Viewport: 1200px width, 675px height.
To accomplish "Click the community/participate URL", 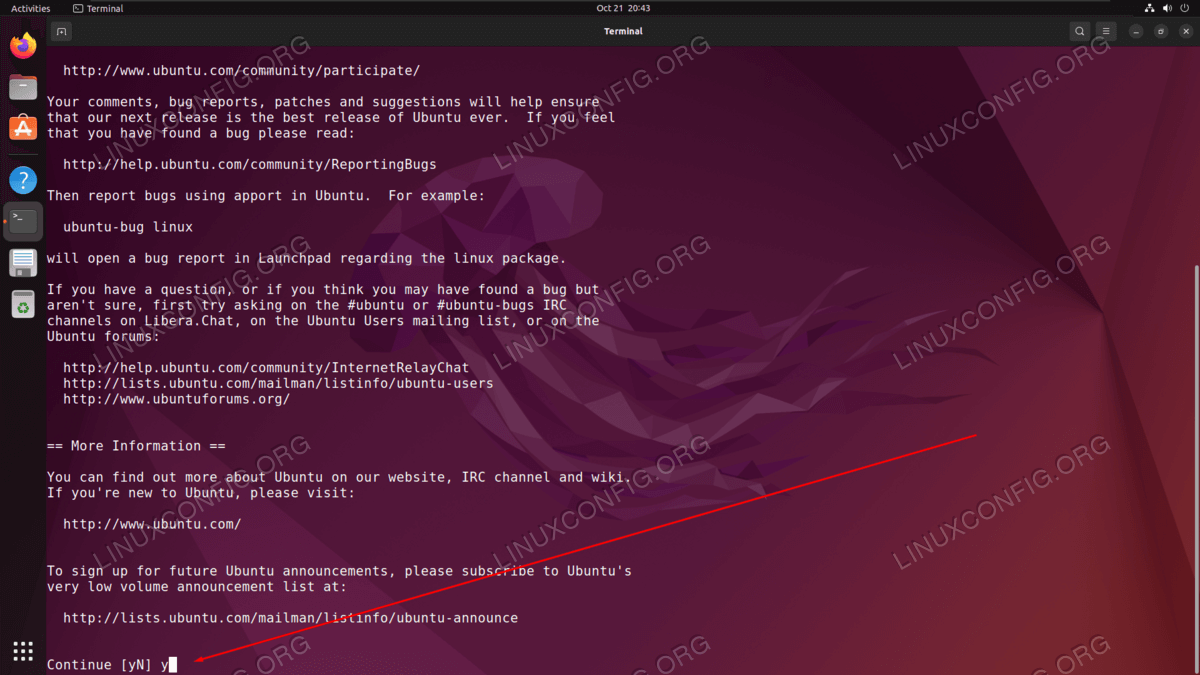I will (x=241, y=71).
